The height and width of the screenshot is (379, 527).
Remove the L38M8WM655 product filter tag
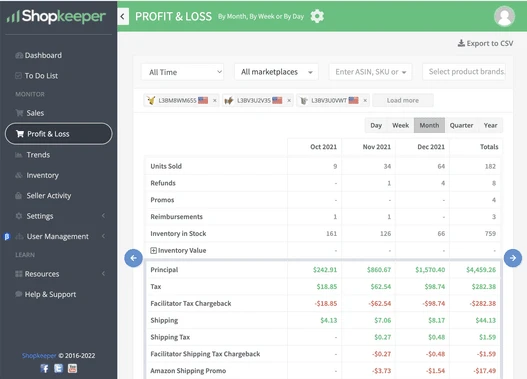[215, 100]
